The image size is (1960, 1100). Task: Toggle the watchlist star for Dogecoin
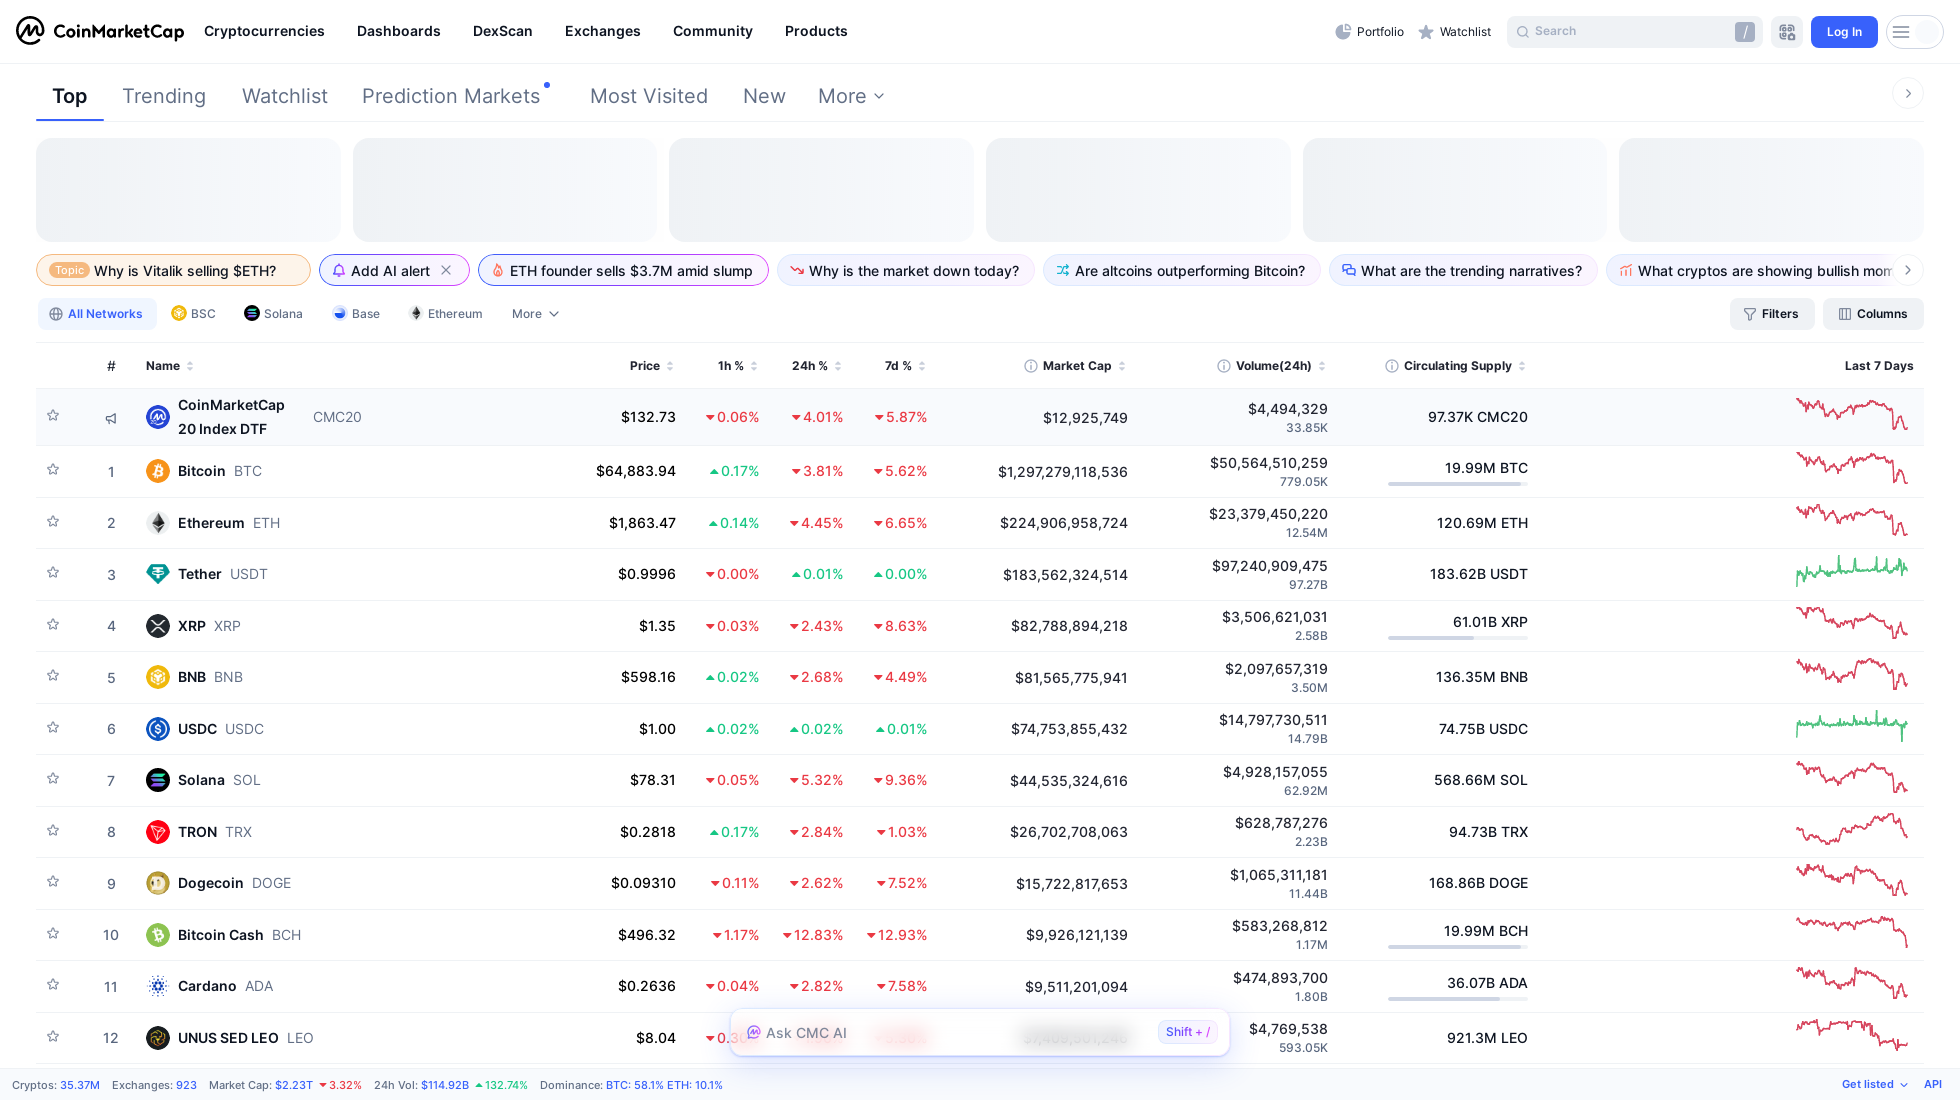(53, 882)
